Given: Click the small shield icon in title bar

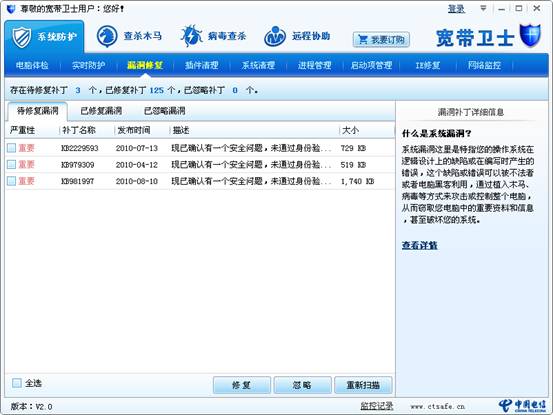Looking at the screenshot, I should tap(12, 9).
